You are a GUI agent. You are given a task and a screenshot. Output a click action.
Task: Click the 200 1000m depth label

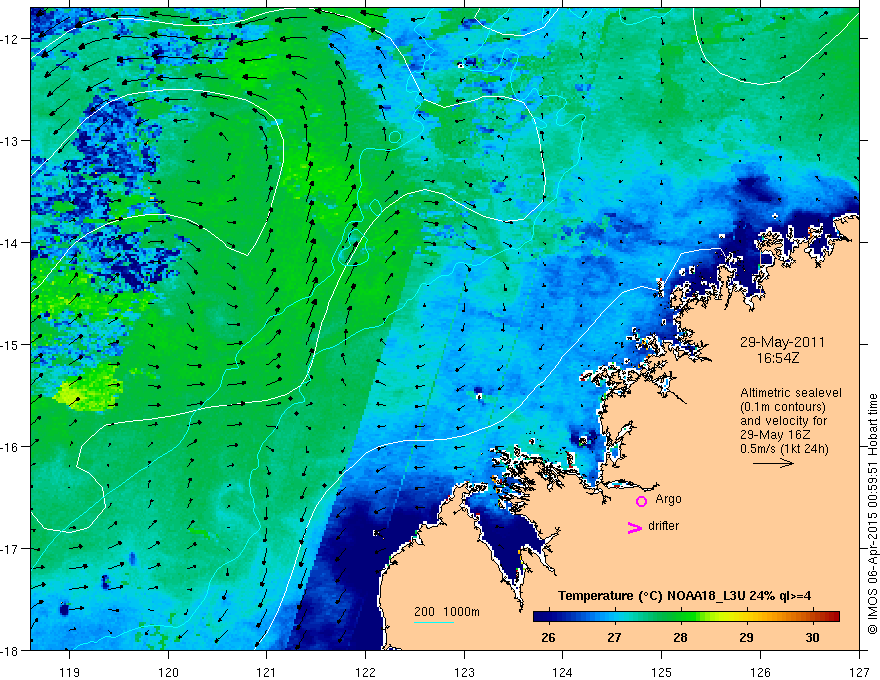coord(447,612)
